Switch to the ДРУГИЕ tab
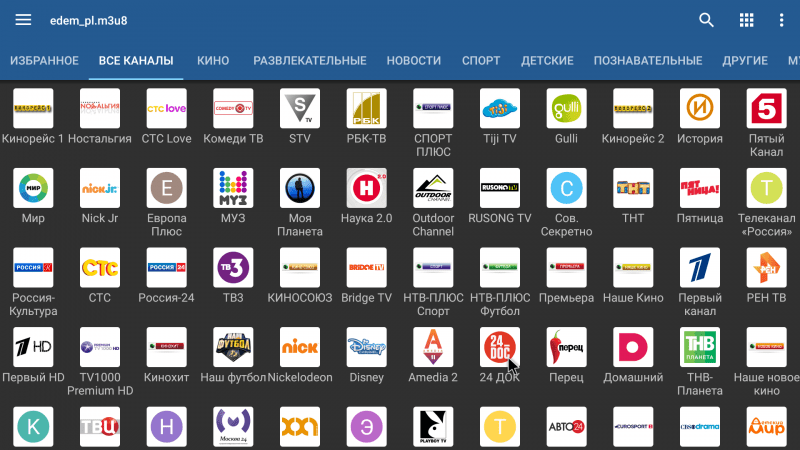Screen dimensions: 800x450 click(745, 61)
